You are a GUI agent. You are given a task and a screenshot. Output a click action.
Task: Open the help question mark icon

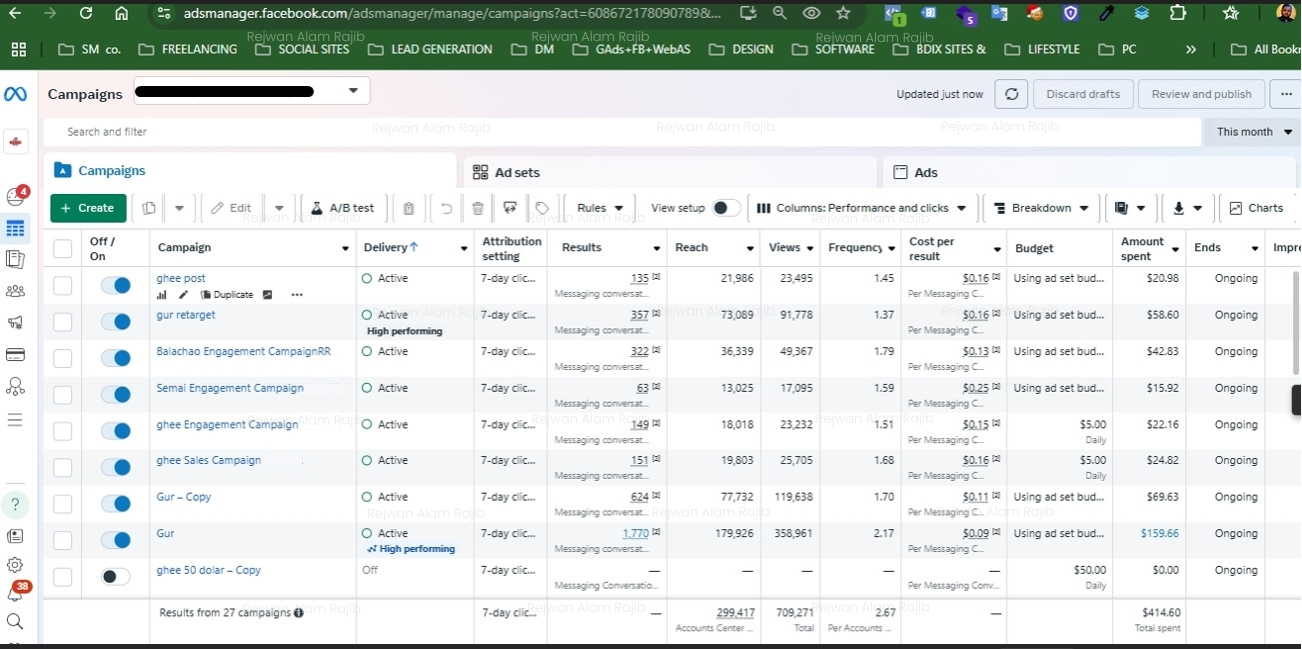[15, 503]
